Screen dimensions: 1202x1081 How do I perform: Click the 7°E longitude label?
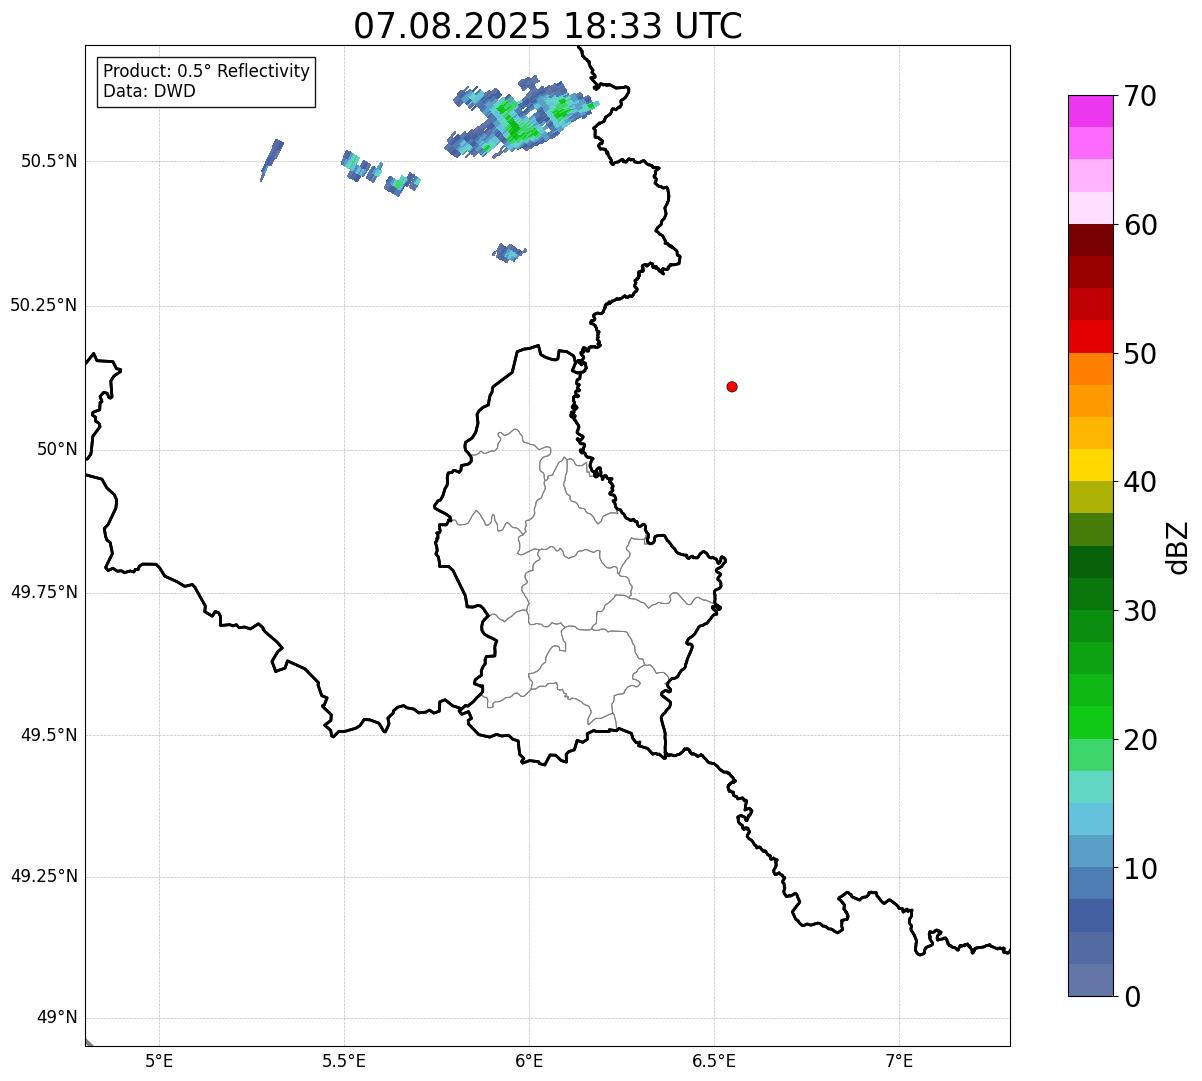point(900,1061)
